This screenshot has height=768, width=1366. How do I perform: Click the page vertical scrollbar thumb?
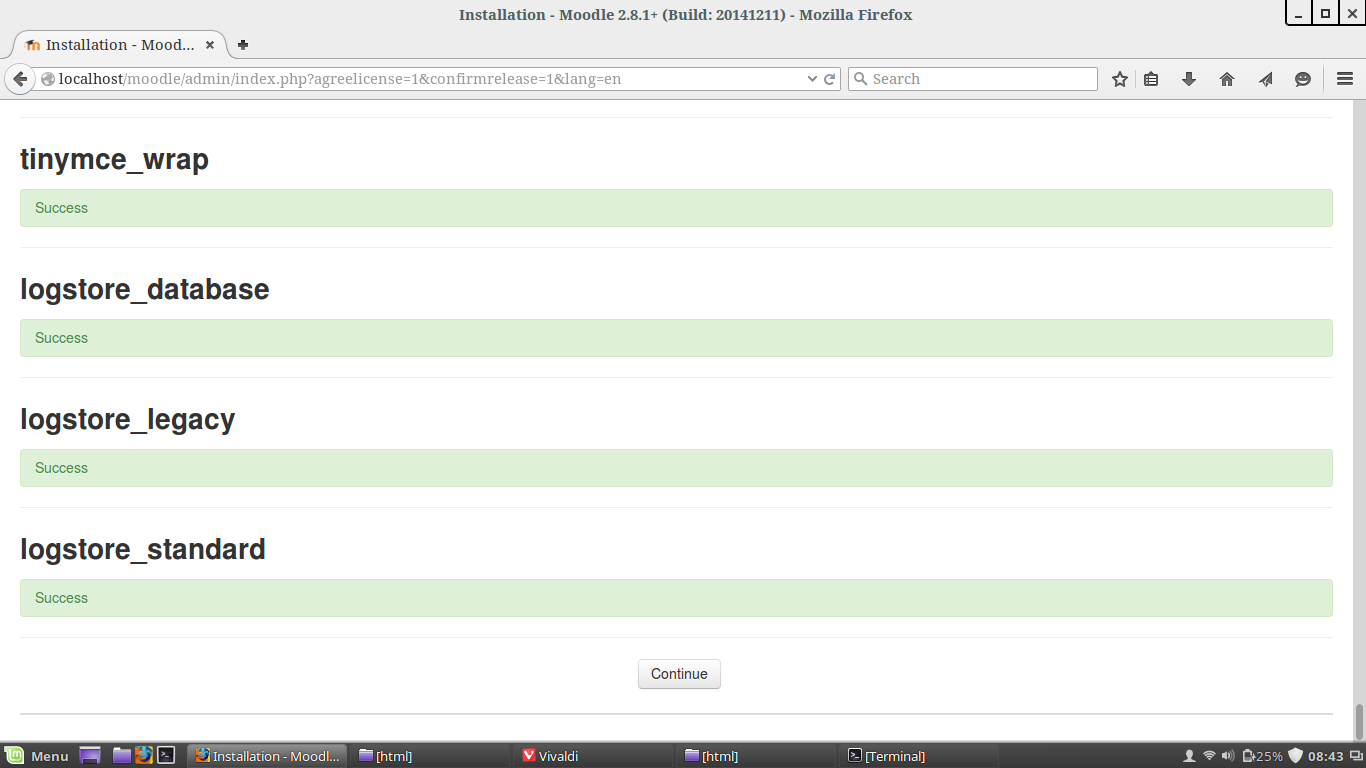click(x=1359, y=720)
